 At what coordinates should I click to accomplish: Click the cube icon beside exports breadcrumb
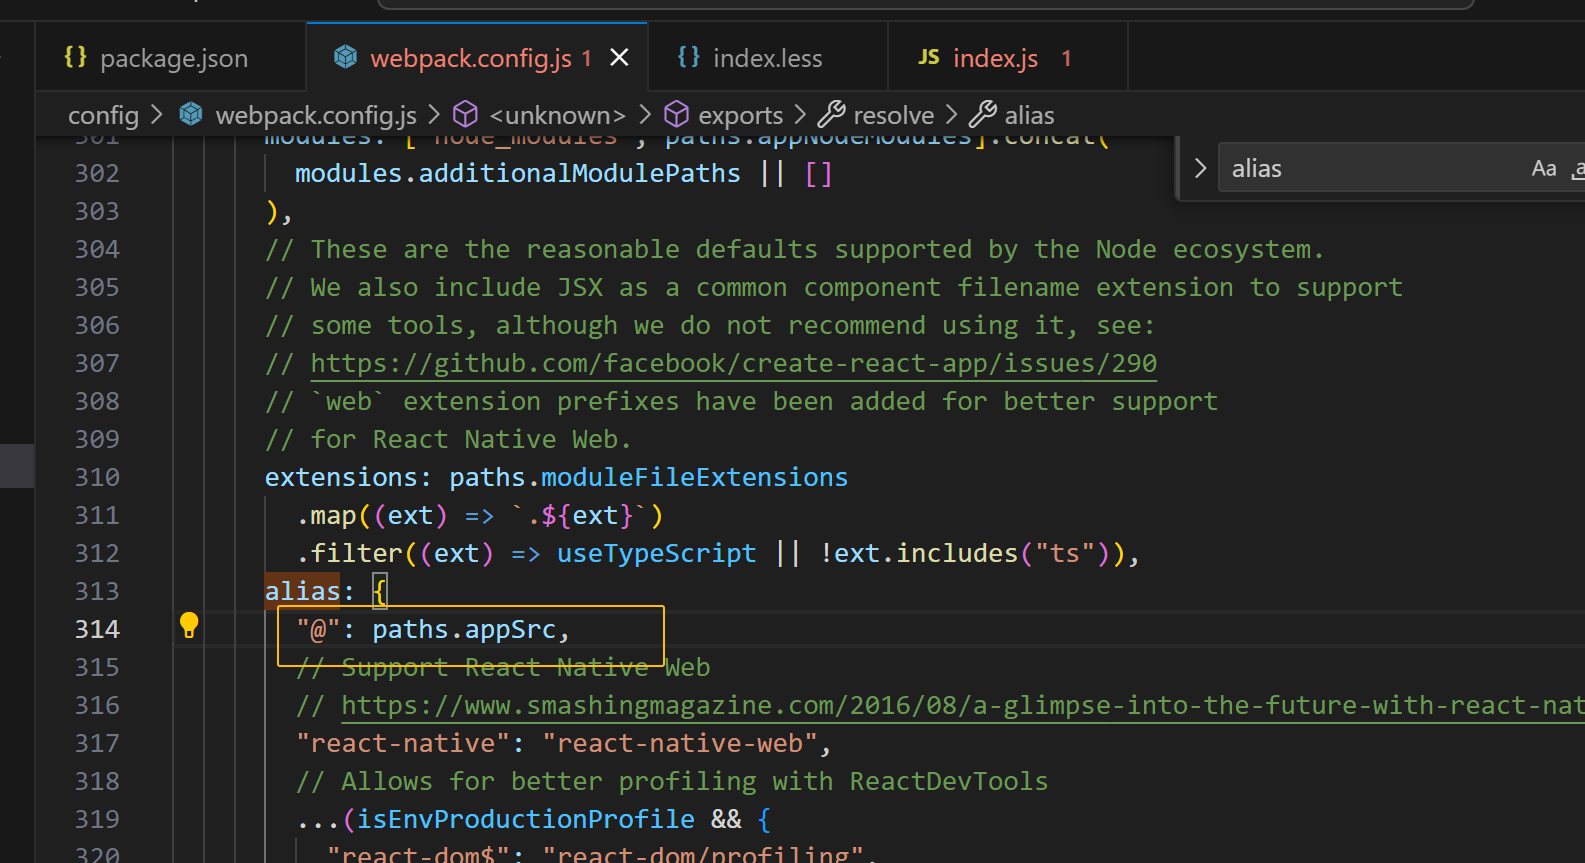coord(677,114)
